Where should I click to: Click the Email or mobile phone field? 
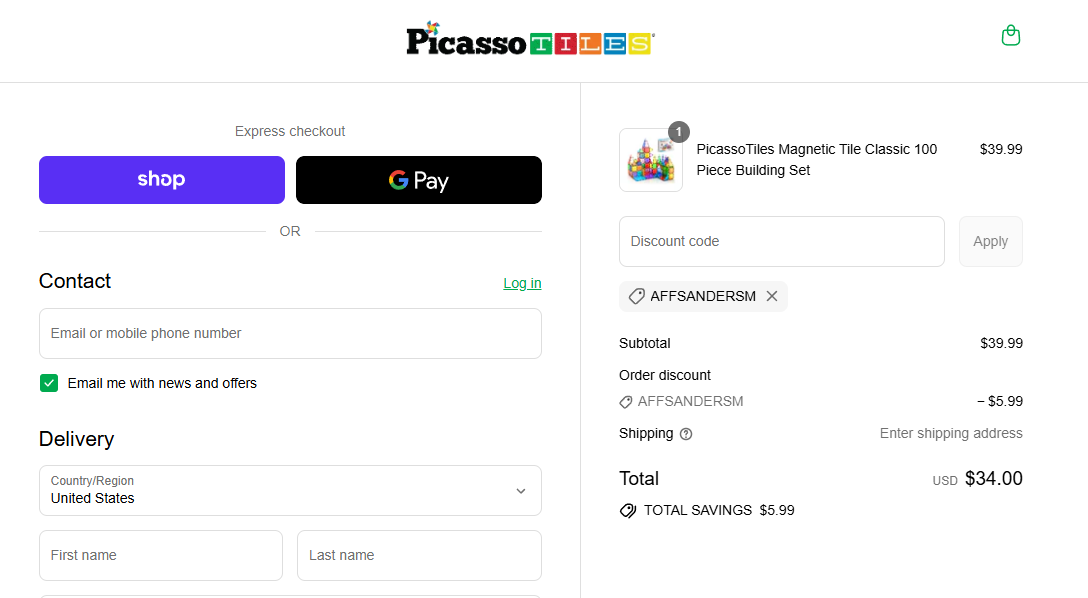(x=290, y=333)
